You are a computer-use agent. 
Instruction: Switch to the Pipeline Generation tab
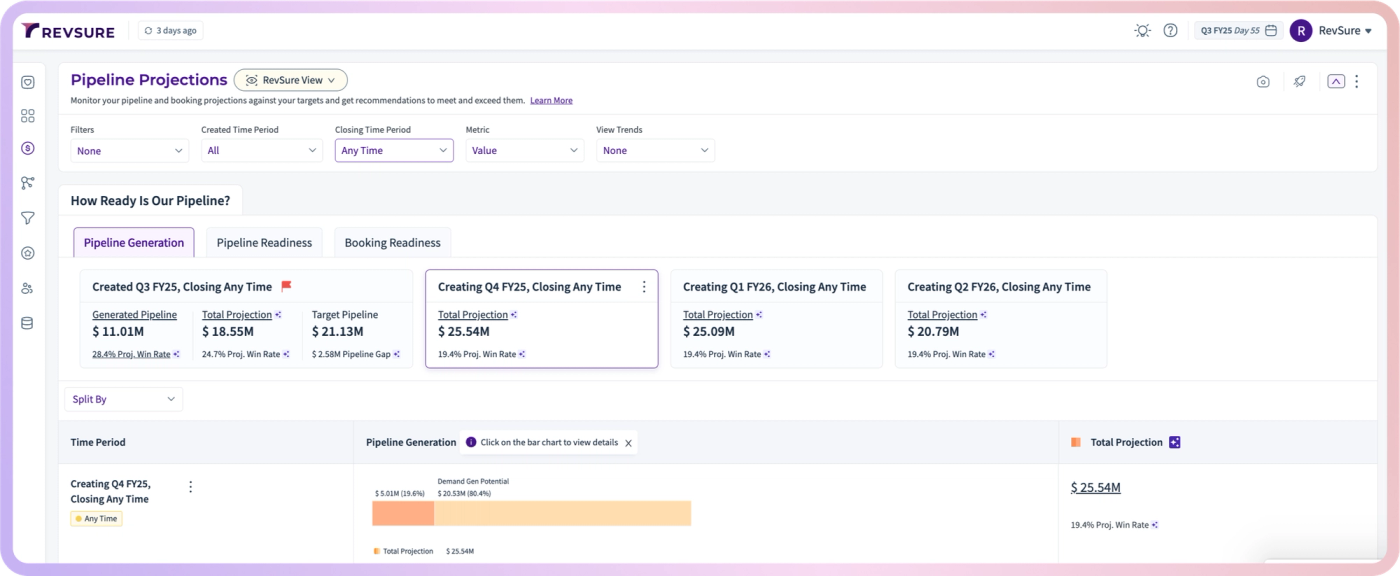click(134, 242)
